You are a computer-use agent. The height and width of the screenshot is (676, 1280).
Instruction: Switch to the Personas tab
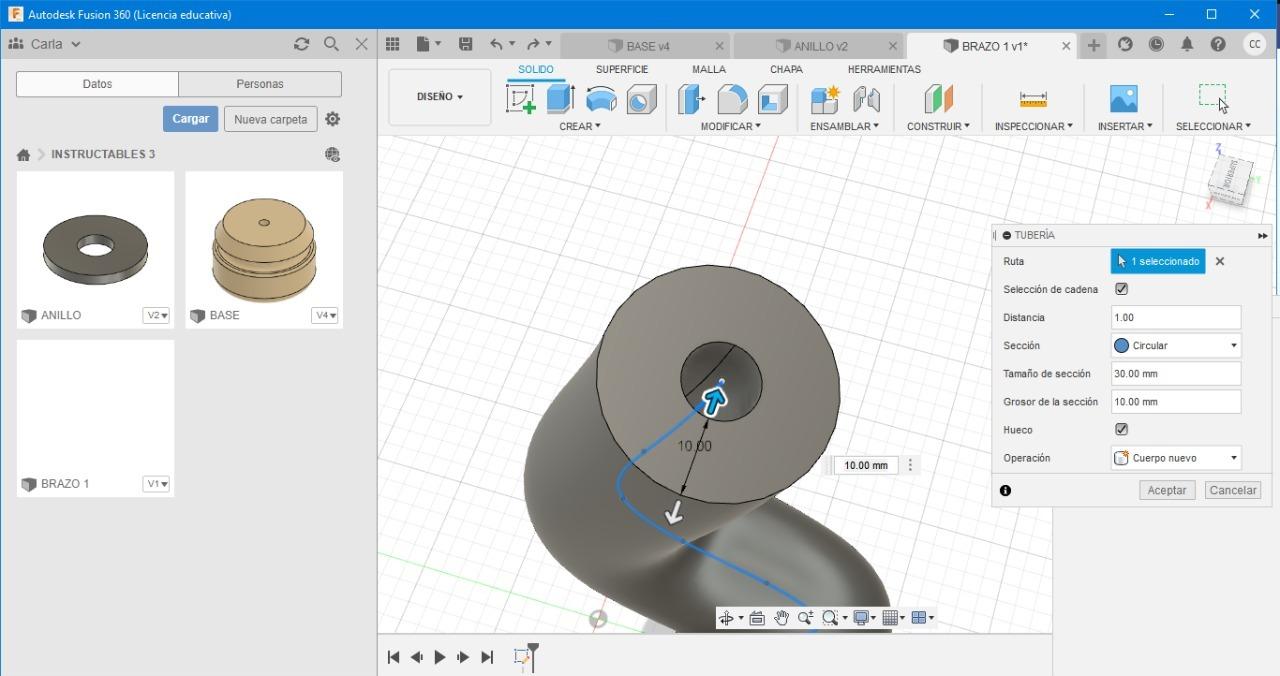(260, 84)
